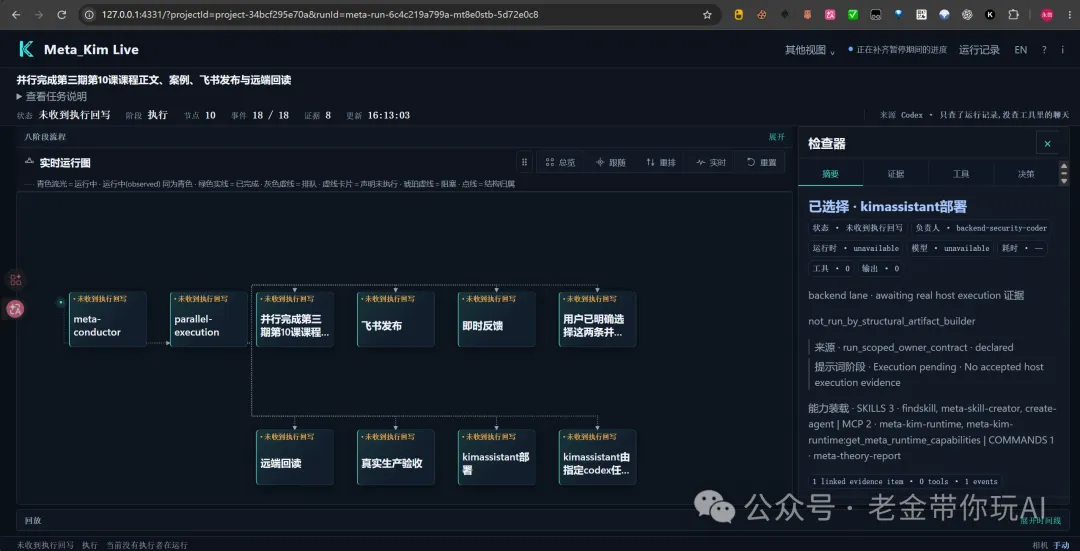Open the pink translate extension in the browser toolbar
The width and height of the screenshot is (1080, 551).
tap(830, 14)
